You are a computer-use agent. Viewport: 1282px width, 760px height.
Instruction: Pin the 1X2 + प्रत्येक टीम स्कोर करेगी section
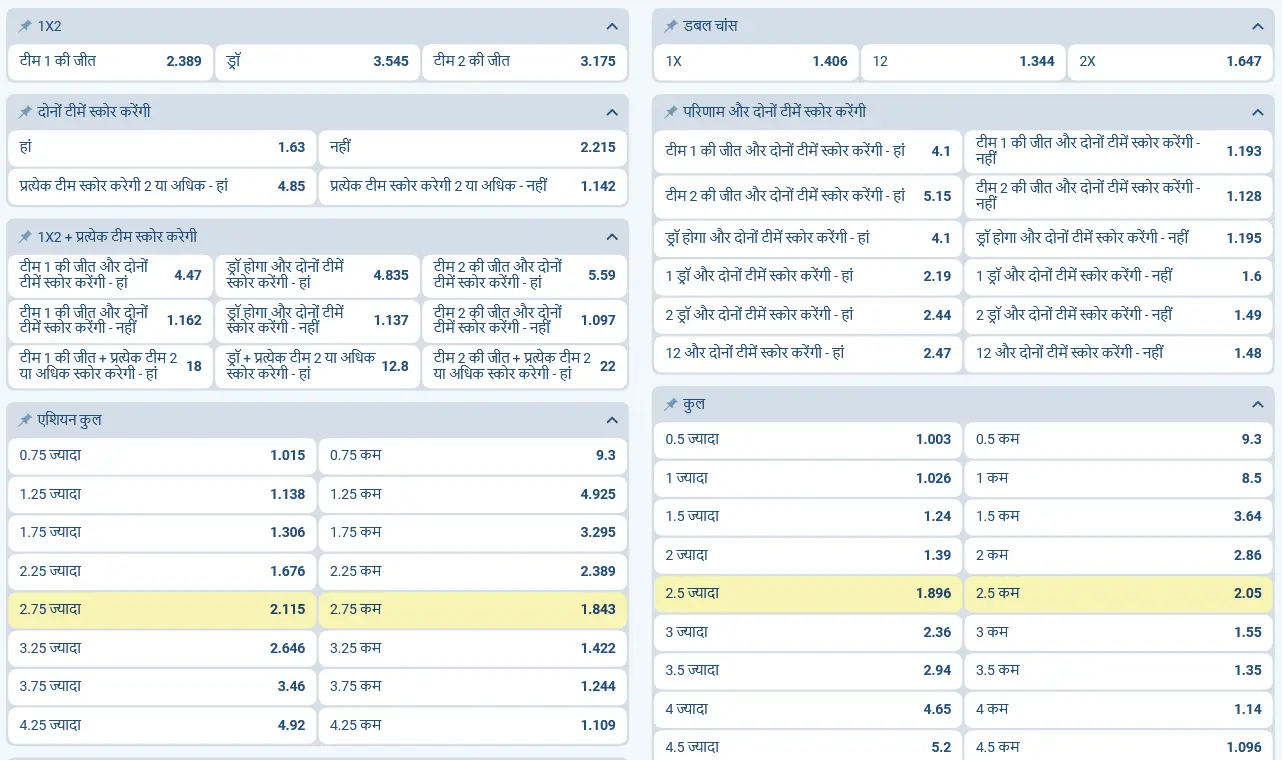[25, 237]
